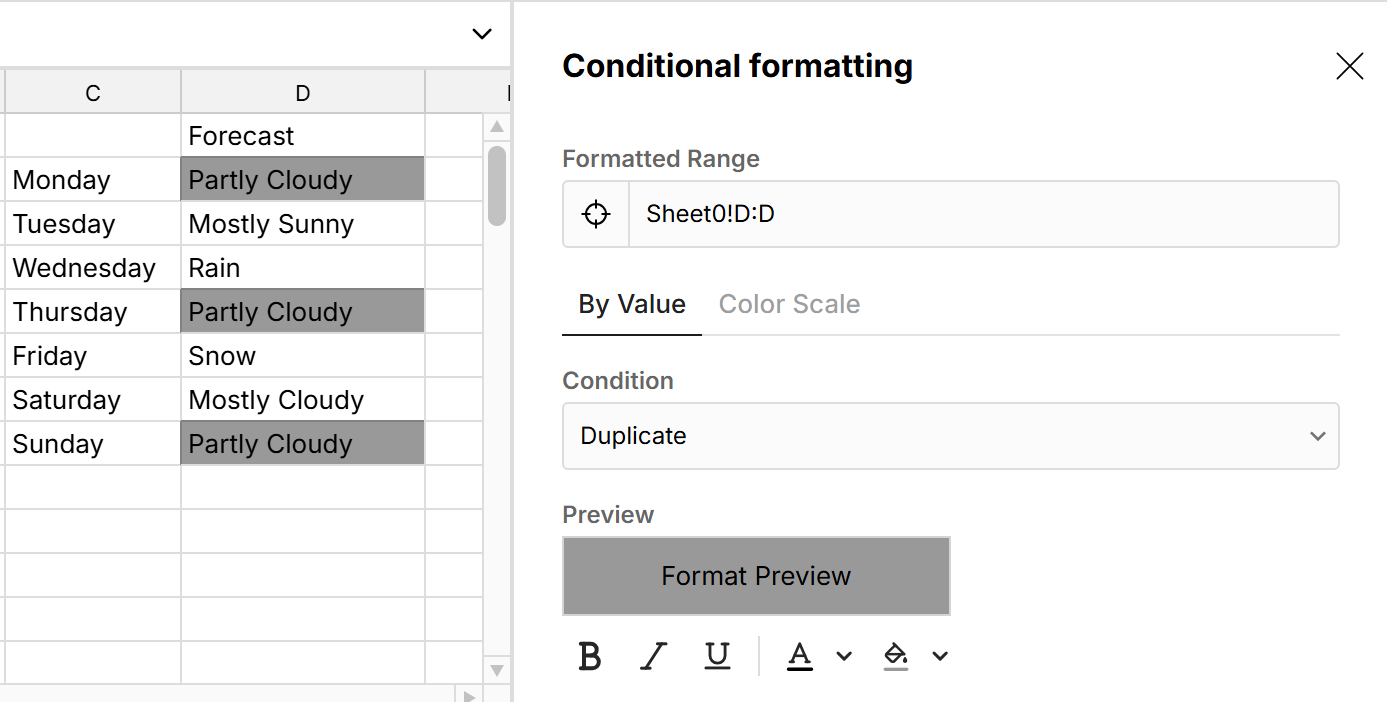This screenshot has width=1387, height=702.
Task: Toggle italic formatting for the preview
Action: tap(653, 655)
